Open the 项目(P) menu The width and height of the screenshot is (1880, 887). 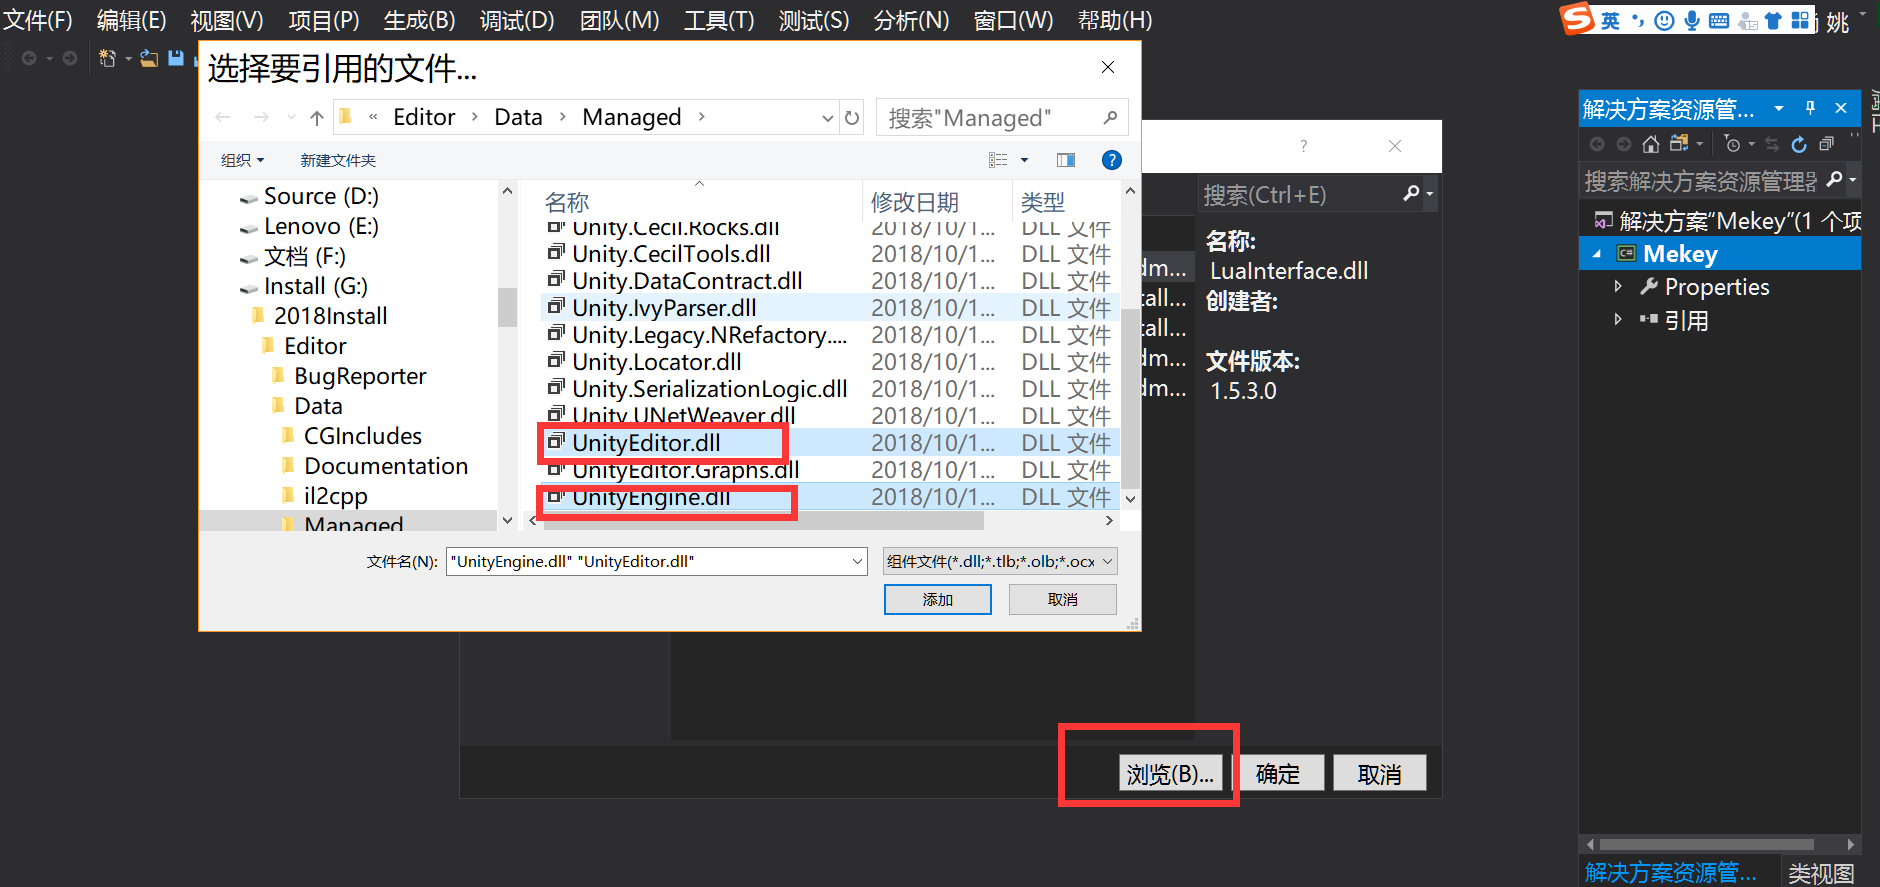click(x=324, y=20)
